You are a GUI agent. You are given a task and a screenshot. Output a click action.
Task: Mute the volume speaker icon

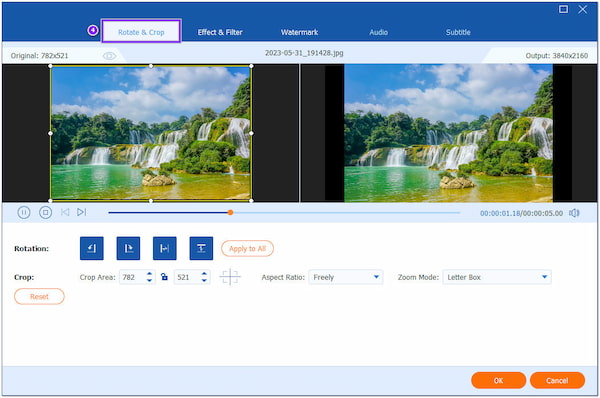[574, 213]
